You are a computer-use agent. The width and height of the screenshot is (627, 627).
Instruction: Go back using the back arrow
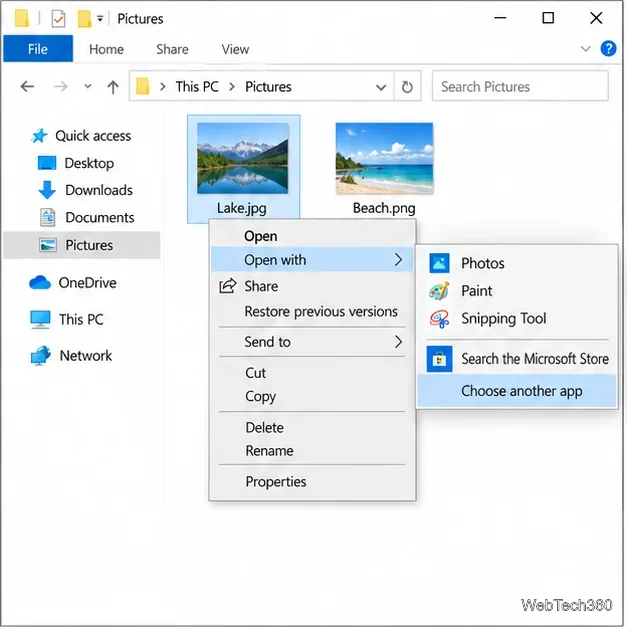point(27,86)
